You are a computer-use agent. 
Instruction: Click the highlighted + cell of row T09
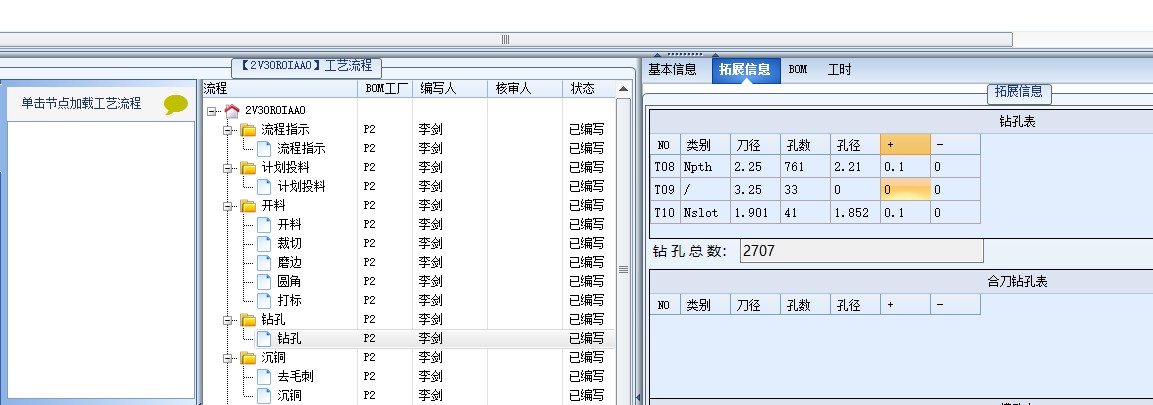905,190
